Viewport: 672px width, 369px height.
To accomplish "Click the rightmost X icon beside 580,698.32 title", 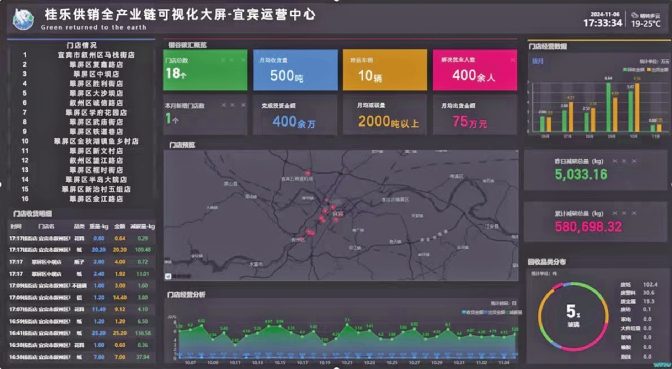I will tap(634, 213).
